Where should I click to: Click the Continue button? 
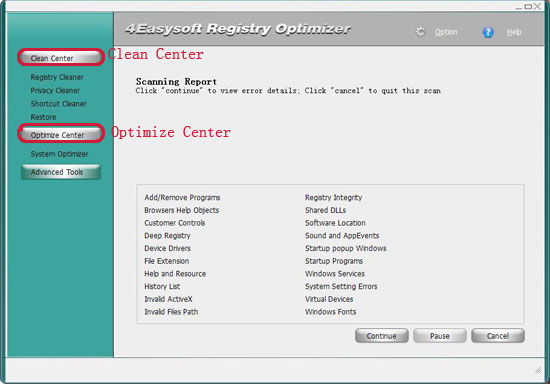[x=382, y=336]
